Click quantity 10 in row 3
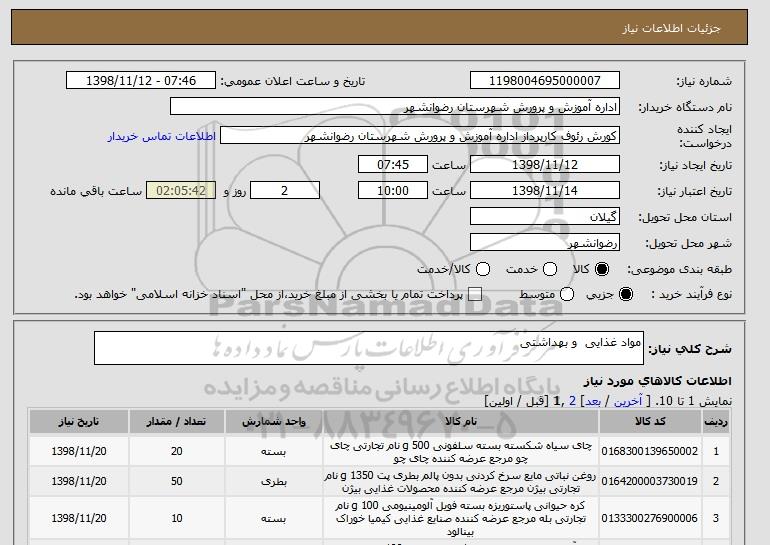 pyautogui.click(x=177, y=518)
